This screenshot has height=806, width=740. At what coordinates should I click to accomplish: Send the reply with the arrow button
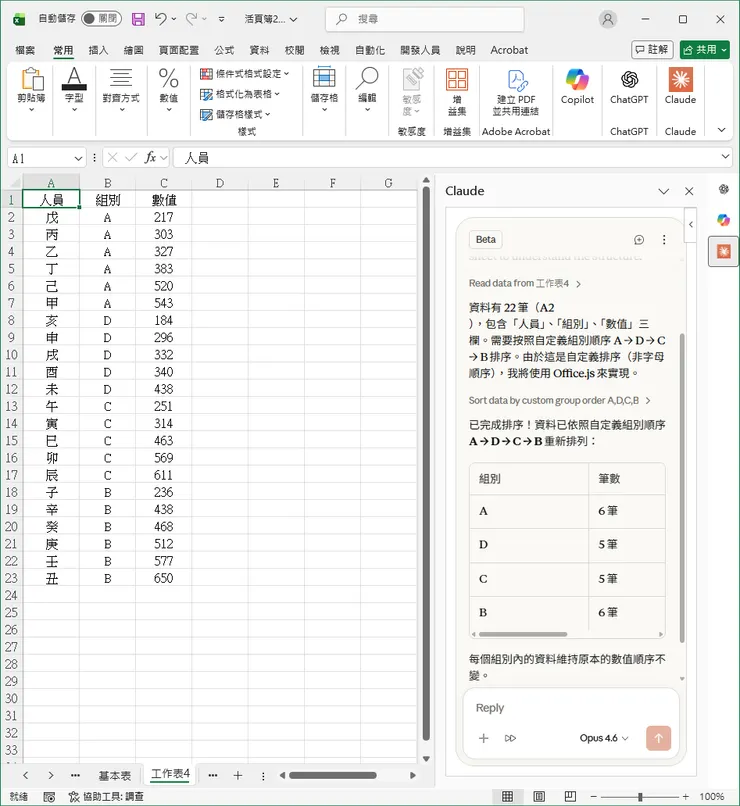coord(658,738)
